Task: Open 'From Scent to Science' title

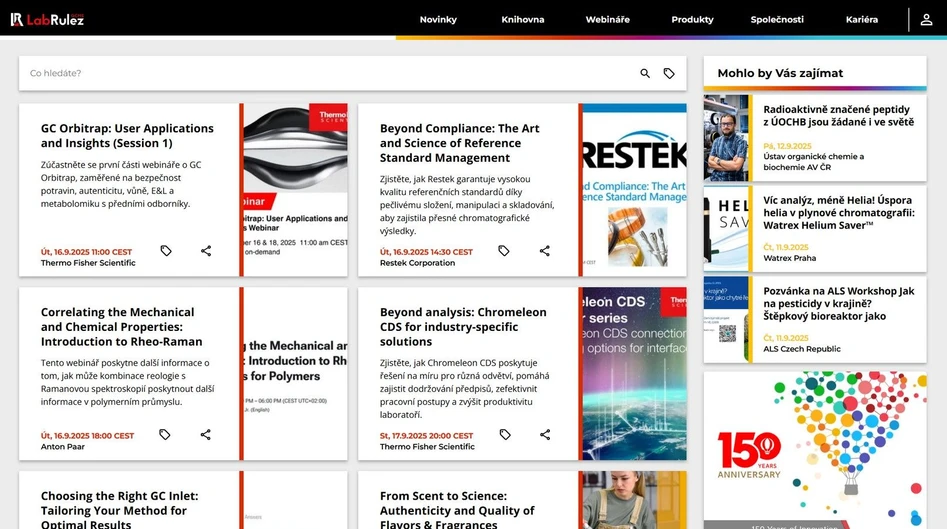Action: pos(457,510)
